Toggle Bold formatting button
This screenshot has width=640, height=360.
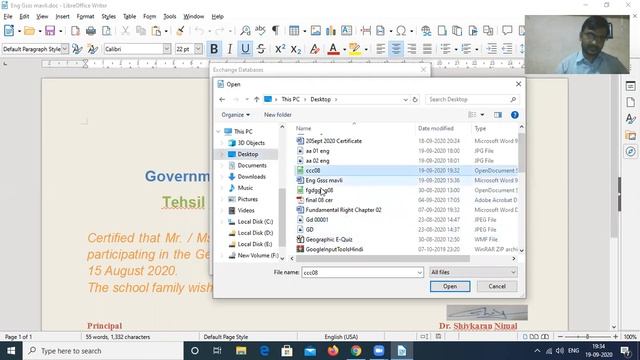point(213,49)
